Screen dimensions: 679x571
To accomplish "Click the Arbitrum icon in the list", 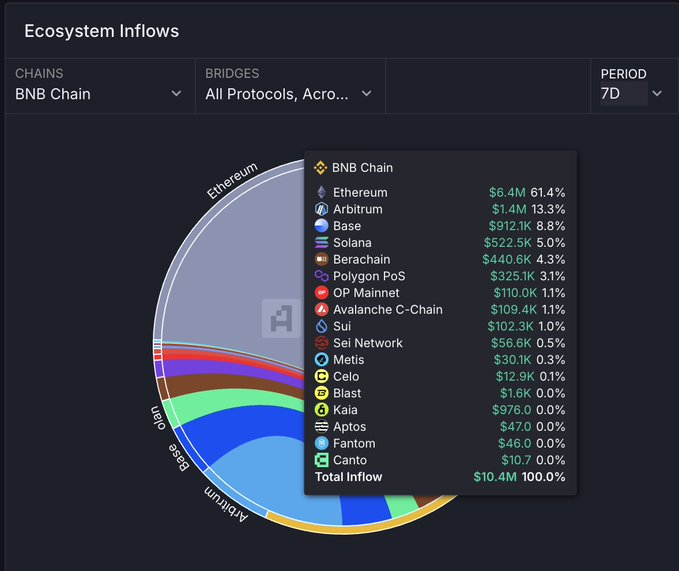I will coord(321,209).
